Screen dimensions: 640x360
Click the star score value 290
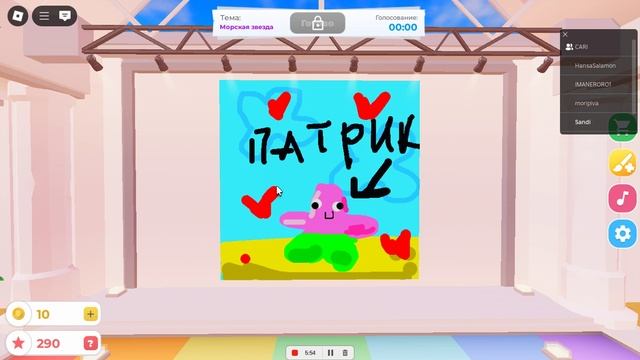click(48, 344)
